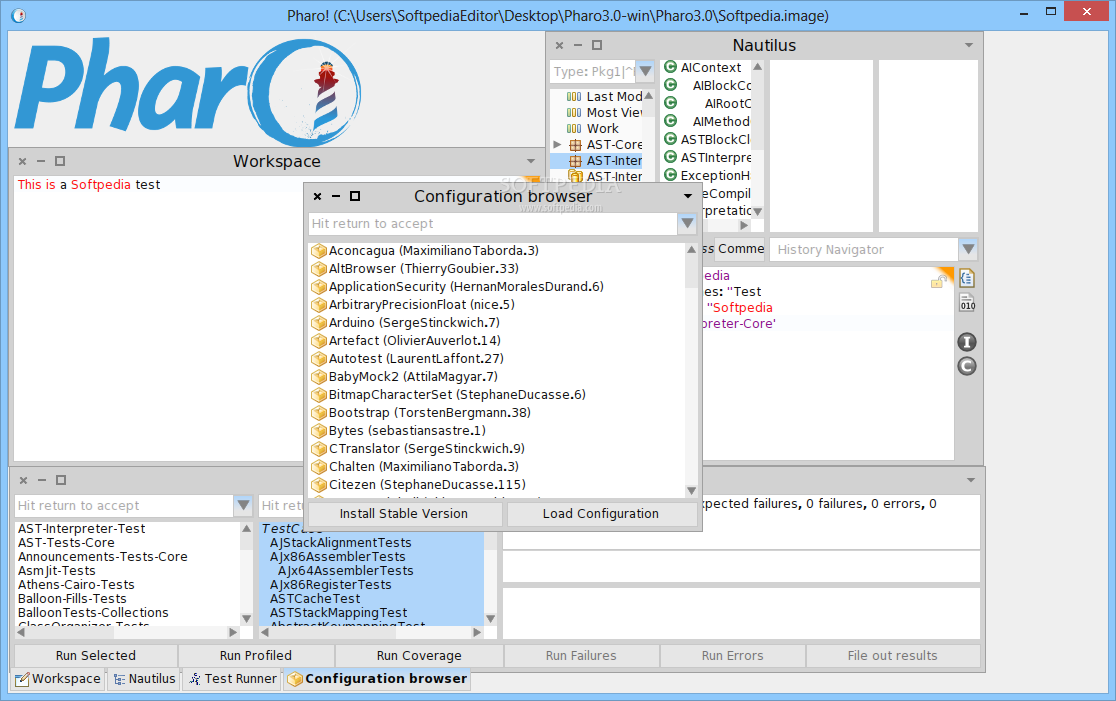Click File out results button
The width and height of the screenshot is (1116, 701).
pos(893,655)
